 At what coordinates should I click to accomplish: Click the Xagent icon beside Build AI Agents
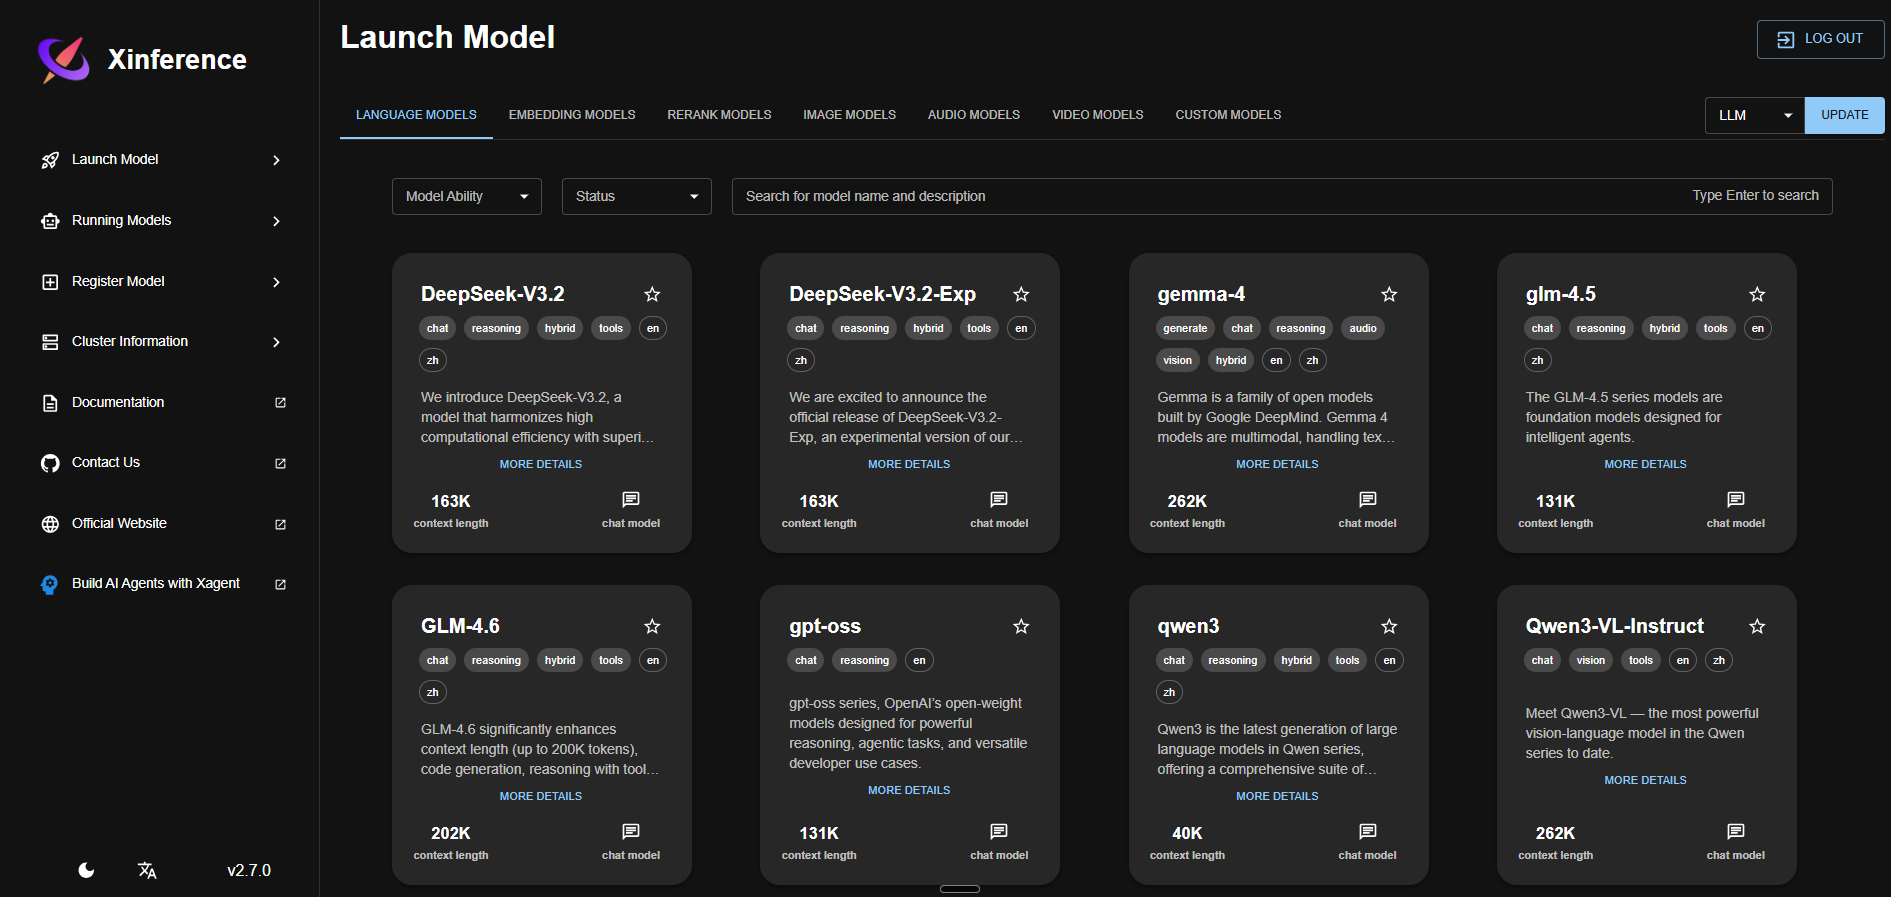click(x=50, y=584)
